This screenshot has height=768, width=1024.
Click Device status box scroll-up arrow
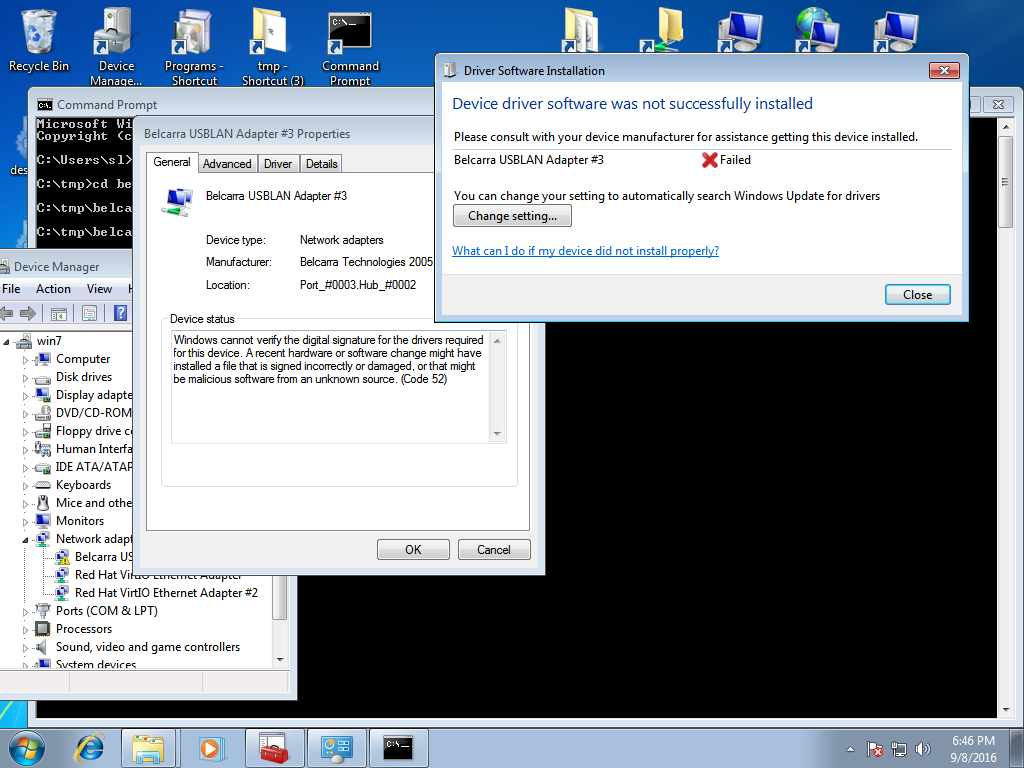[x=497, y=340]
